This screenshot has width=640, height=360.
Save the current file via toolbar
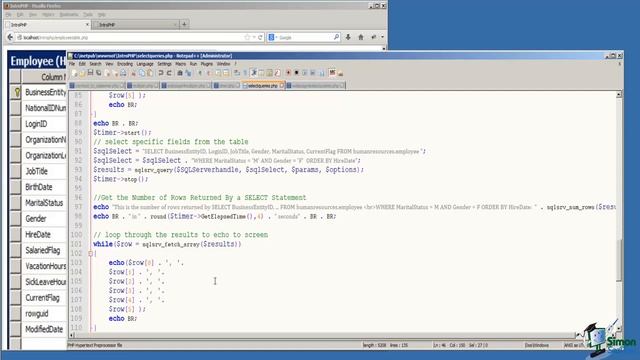tap(90, 73)
